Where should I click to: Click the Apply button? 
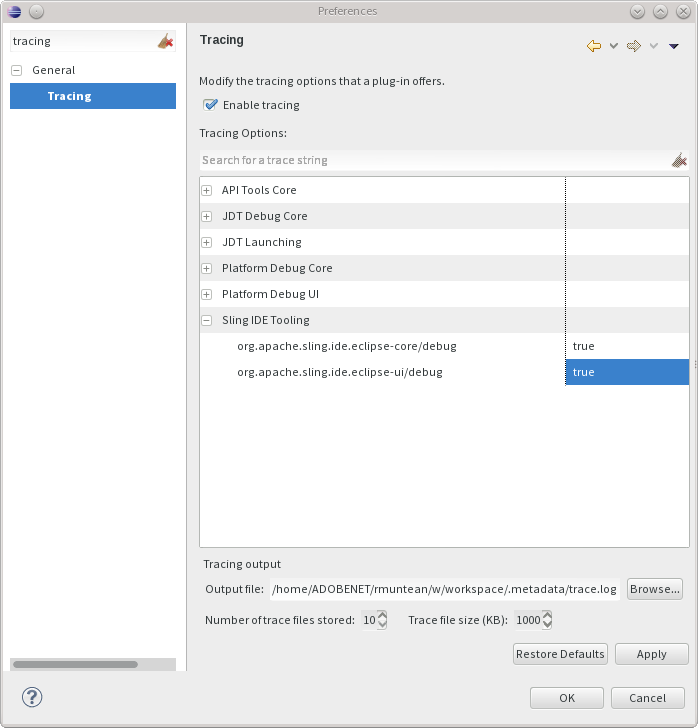(651, 654)
